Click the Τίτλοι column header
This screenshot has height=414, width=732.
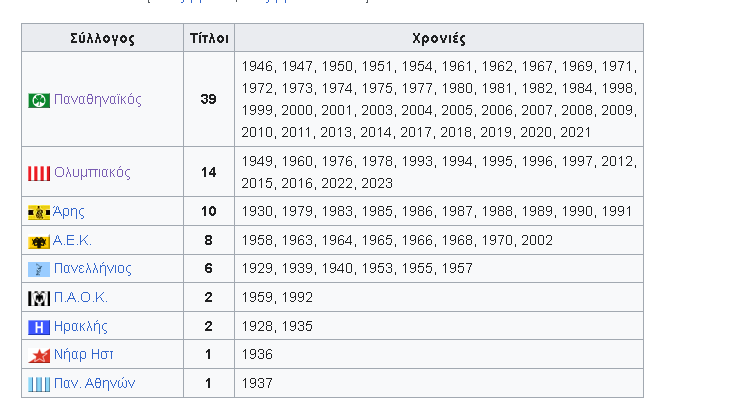click(x=209, y=39)
